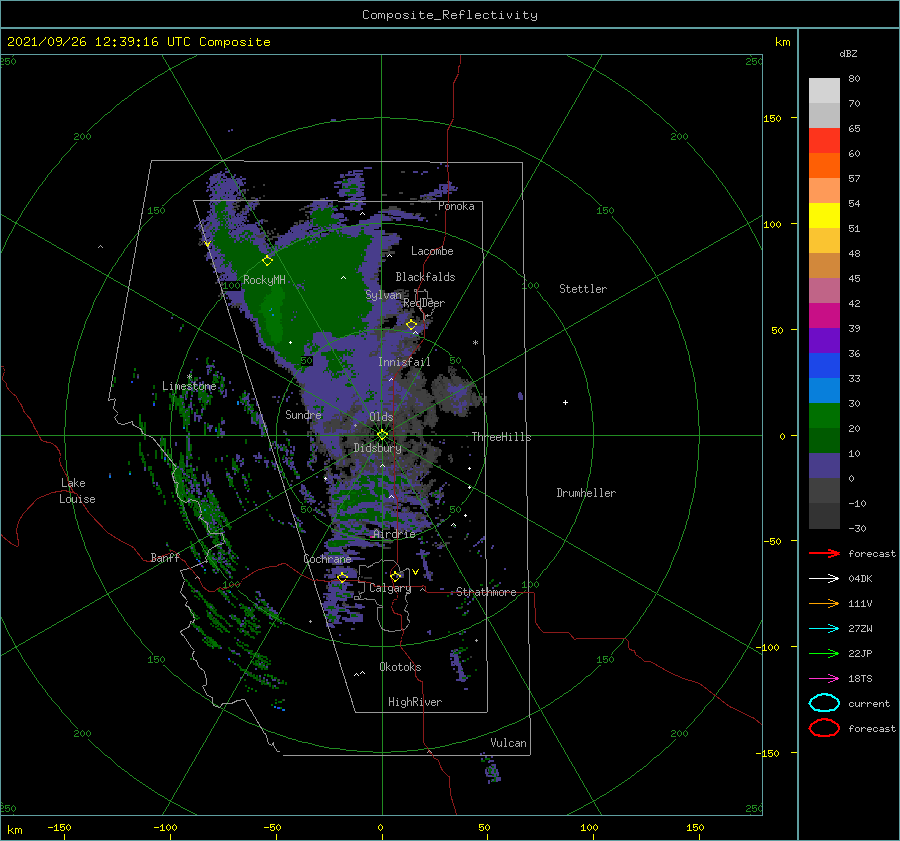The height and width of the screenshot is (841, 900).
Task: Click the asterisk marker above Limestone label
Action: tap(189, 377)
